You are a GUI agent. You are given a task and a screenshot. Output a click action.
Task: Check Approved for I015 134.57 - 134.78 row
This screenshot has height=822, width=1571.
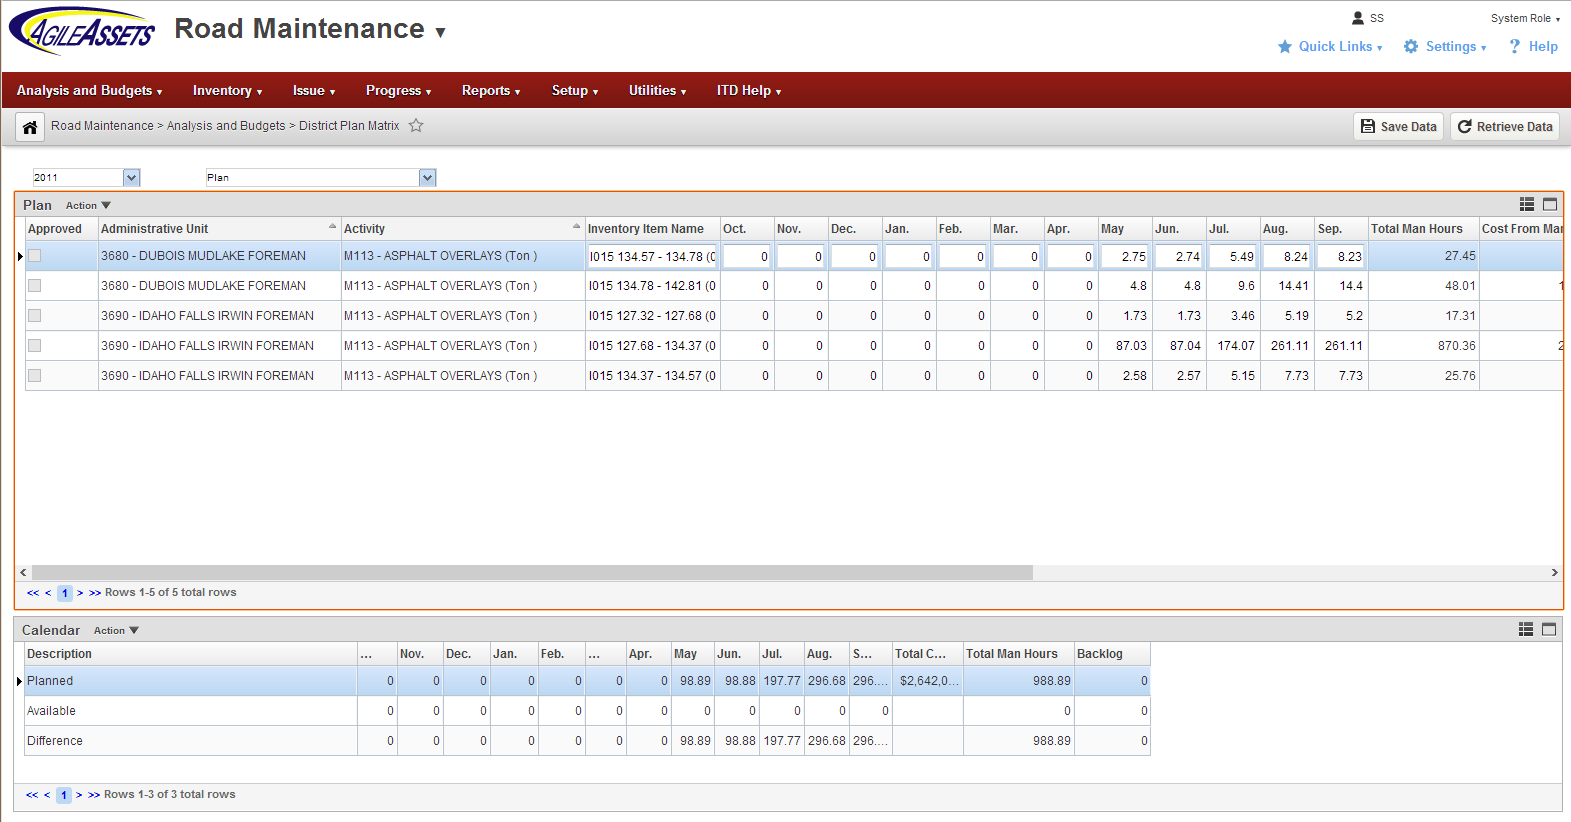point(35,256)
